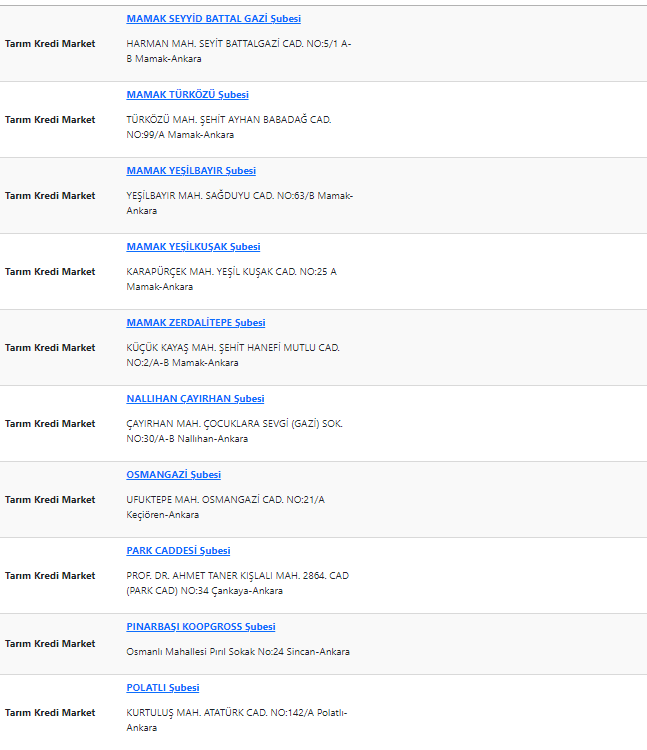Click 'Tarım Kredi Market' in the PINARBAŞI KOOPGROSS row

click(x=50, y=644)
